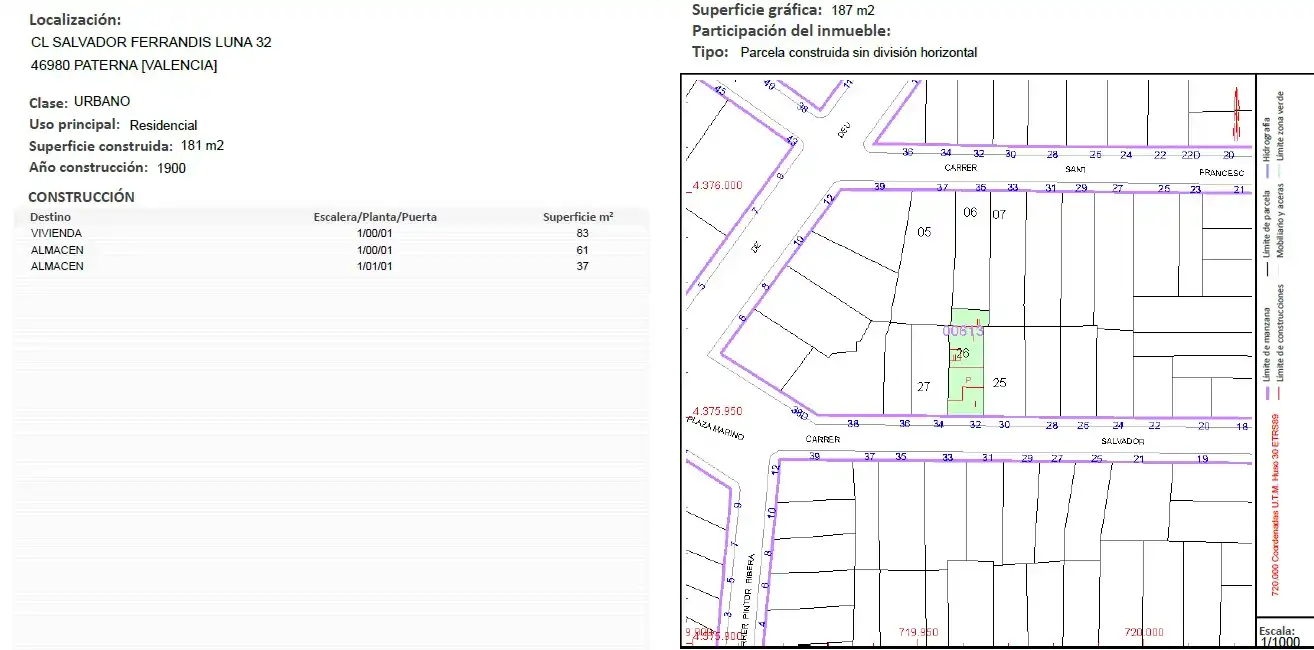Image resolution: width=1314 pixels, height=650 pixels.
Task: Click the surface value 83
Action: (582, 233)
